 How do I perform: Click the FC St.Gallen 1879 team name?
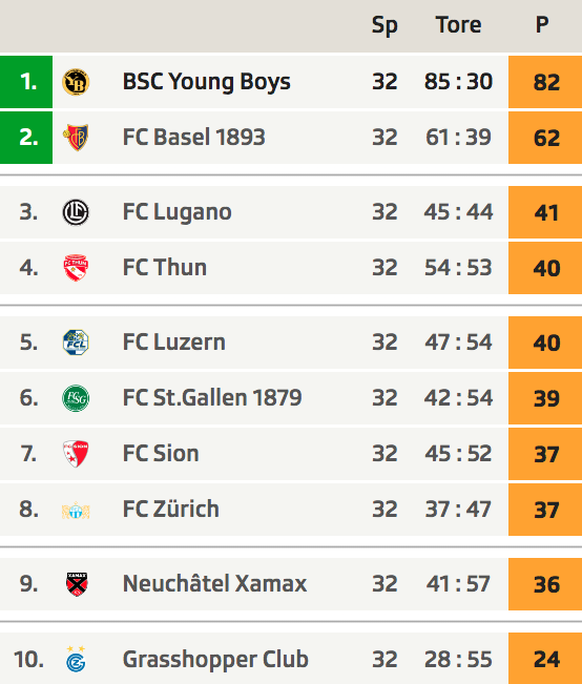pyautogui.click(x=212, y=398)
